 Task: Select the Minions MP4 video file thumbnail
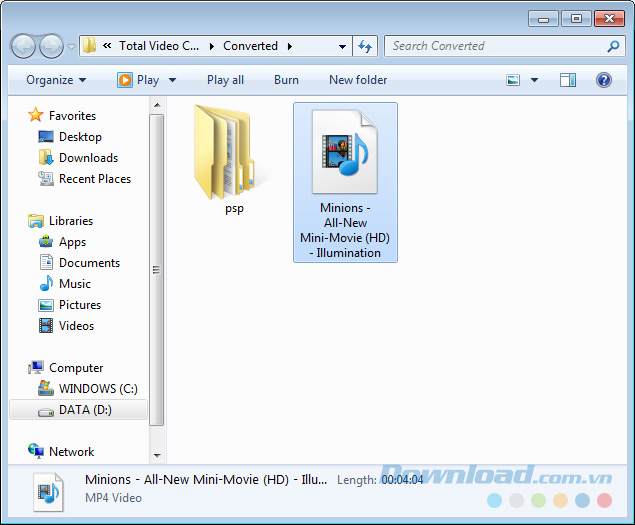[345, 152]
